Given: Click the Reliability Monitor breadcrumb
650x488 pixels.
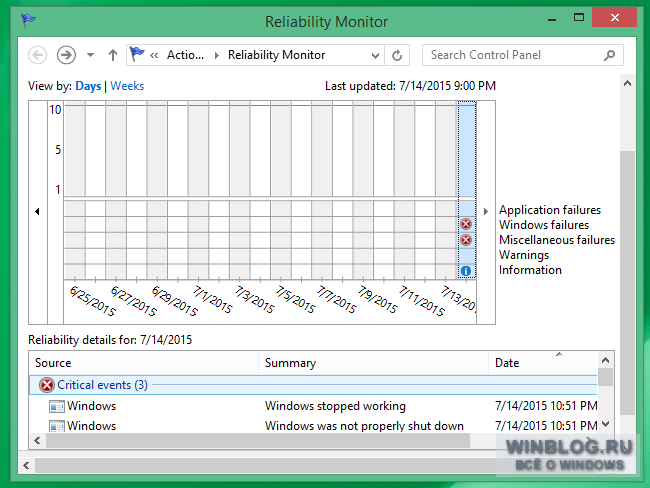Looking at the screenshot, I should (276, 55).
